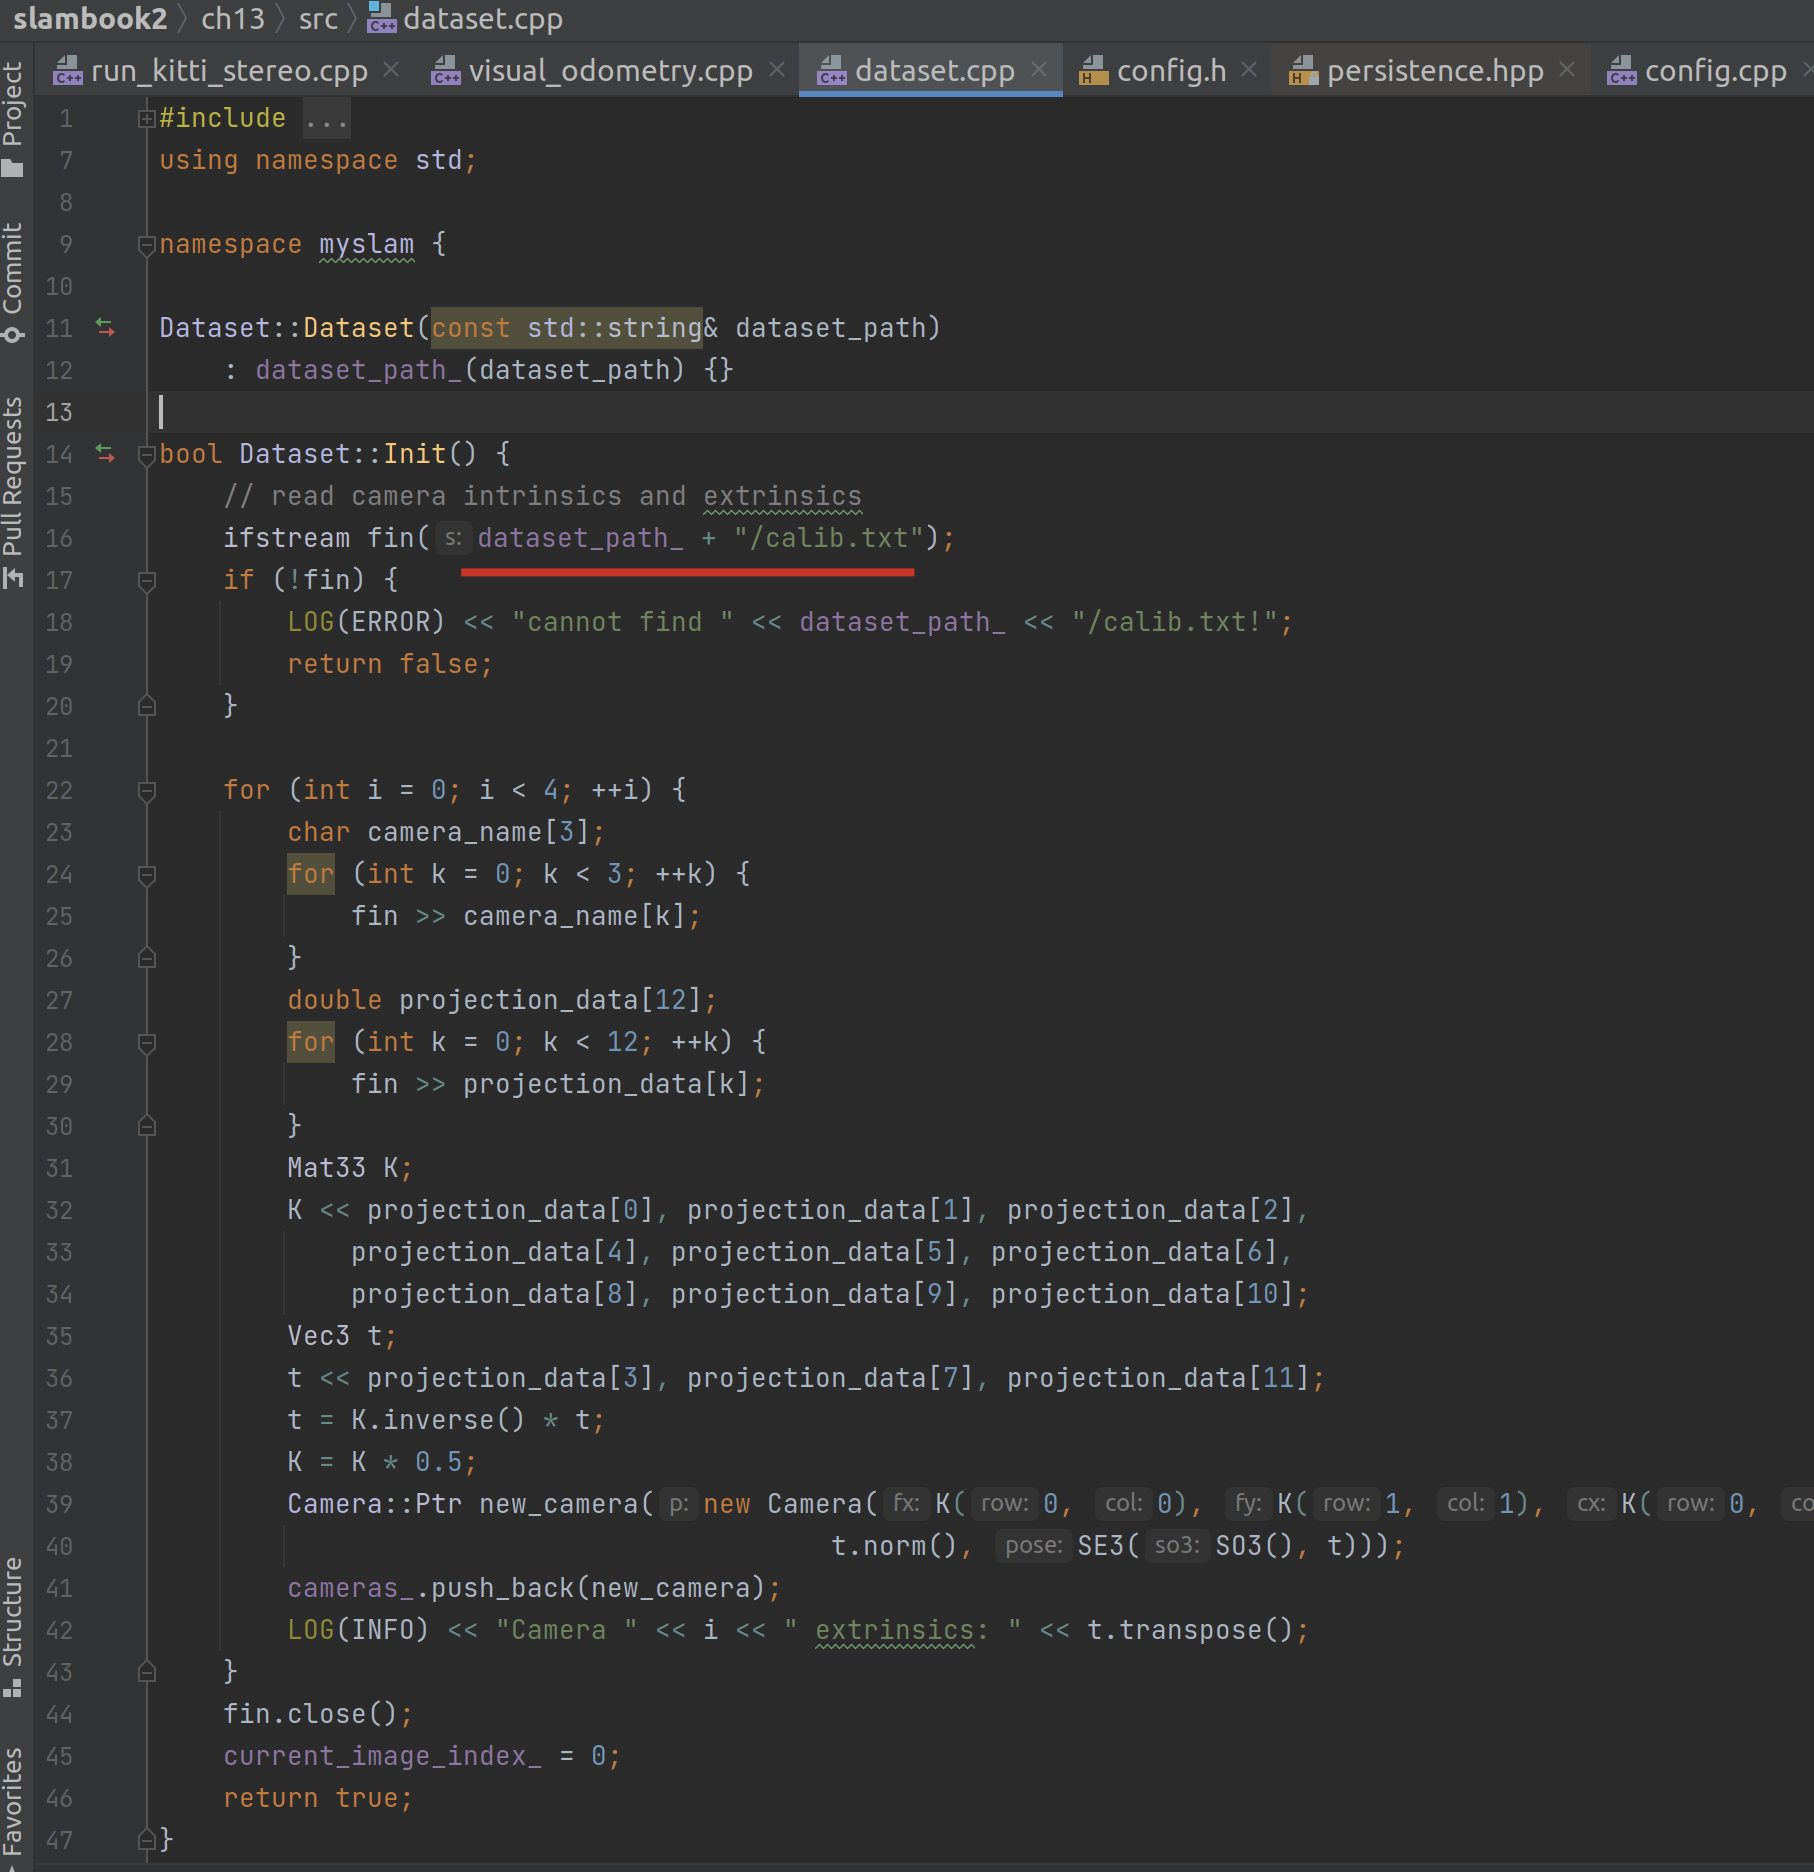Screen dimensions: 1814x1872
Task: Close the visual_odometry.cpp tab
Action: tap(777, 70)
